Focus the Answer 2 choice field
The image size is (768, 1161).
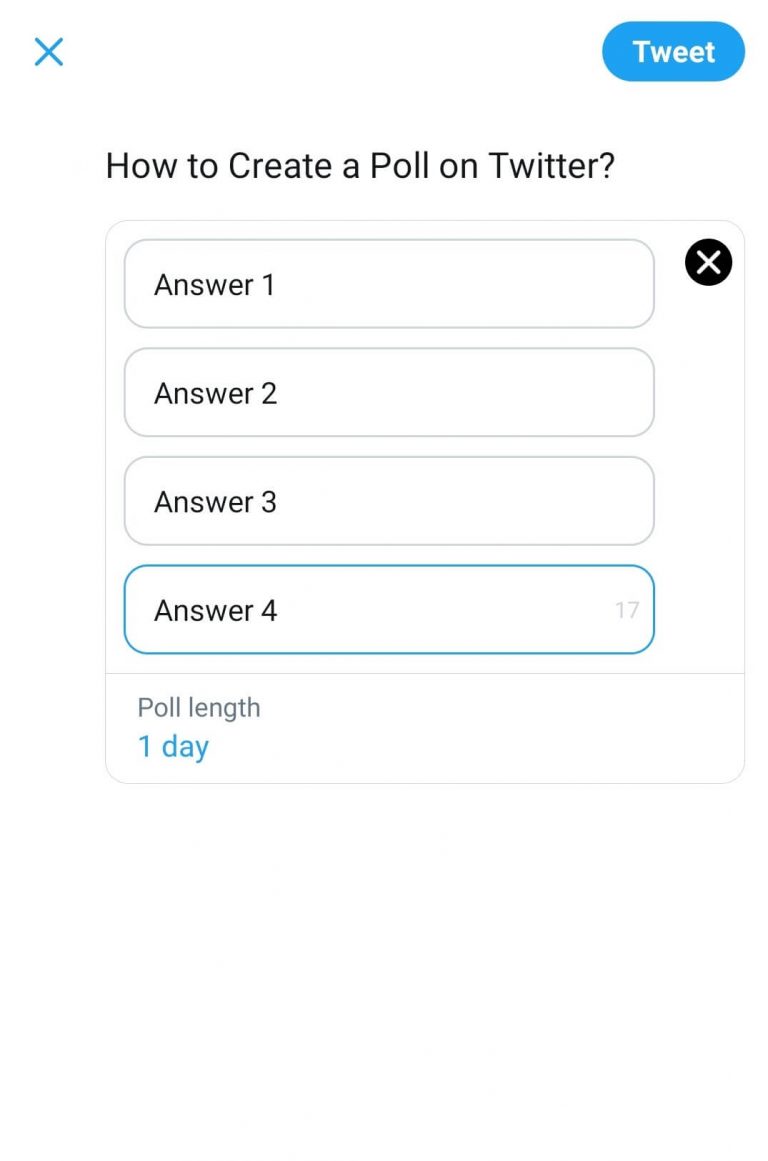(389, 392)
